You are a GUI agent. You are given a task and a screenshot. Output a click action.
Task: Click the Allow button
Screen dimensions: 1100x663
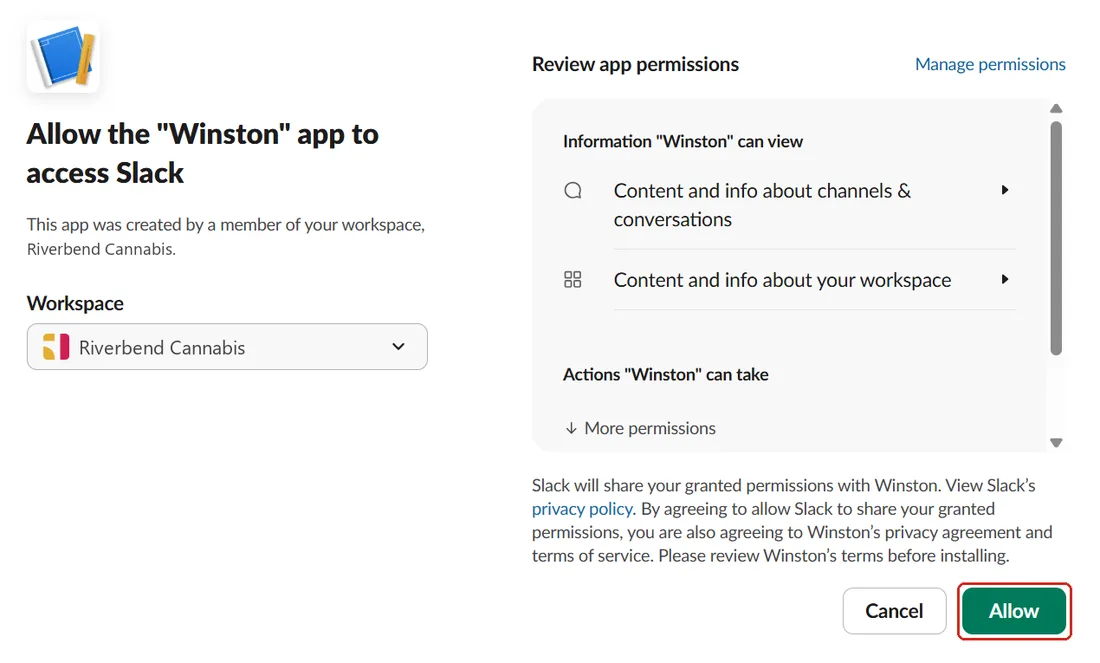1014,611
